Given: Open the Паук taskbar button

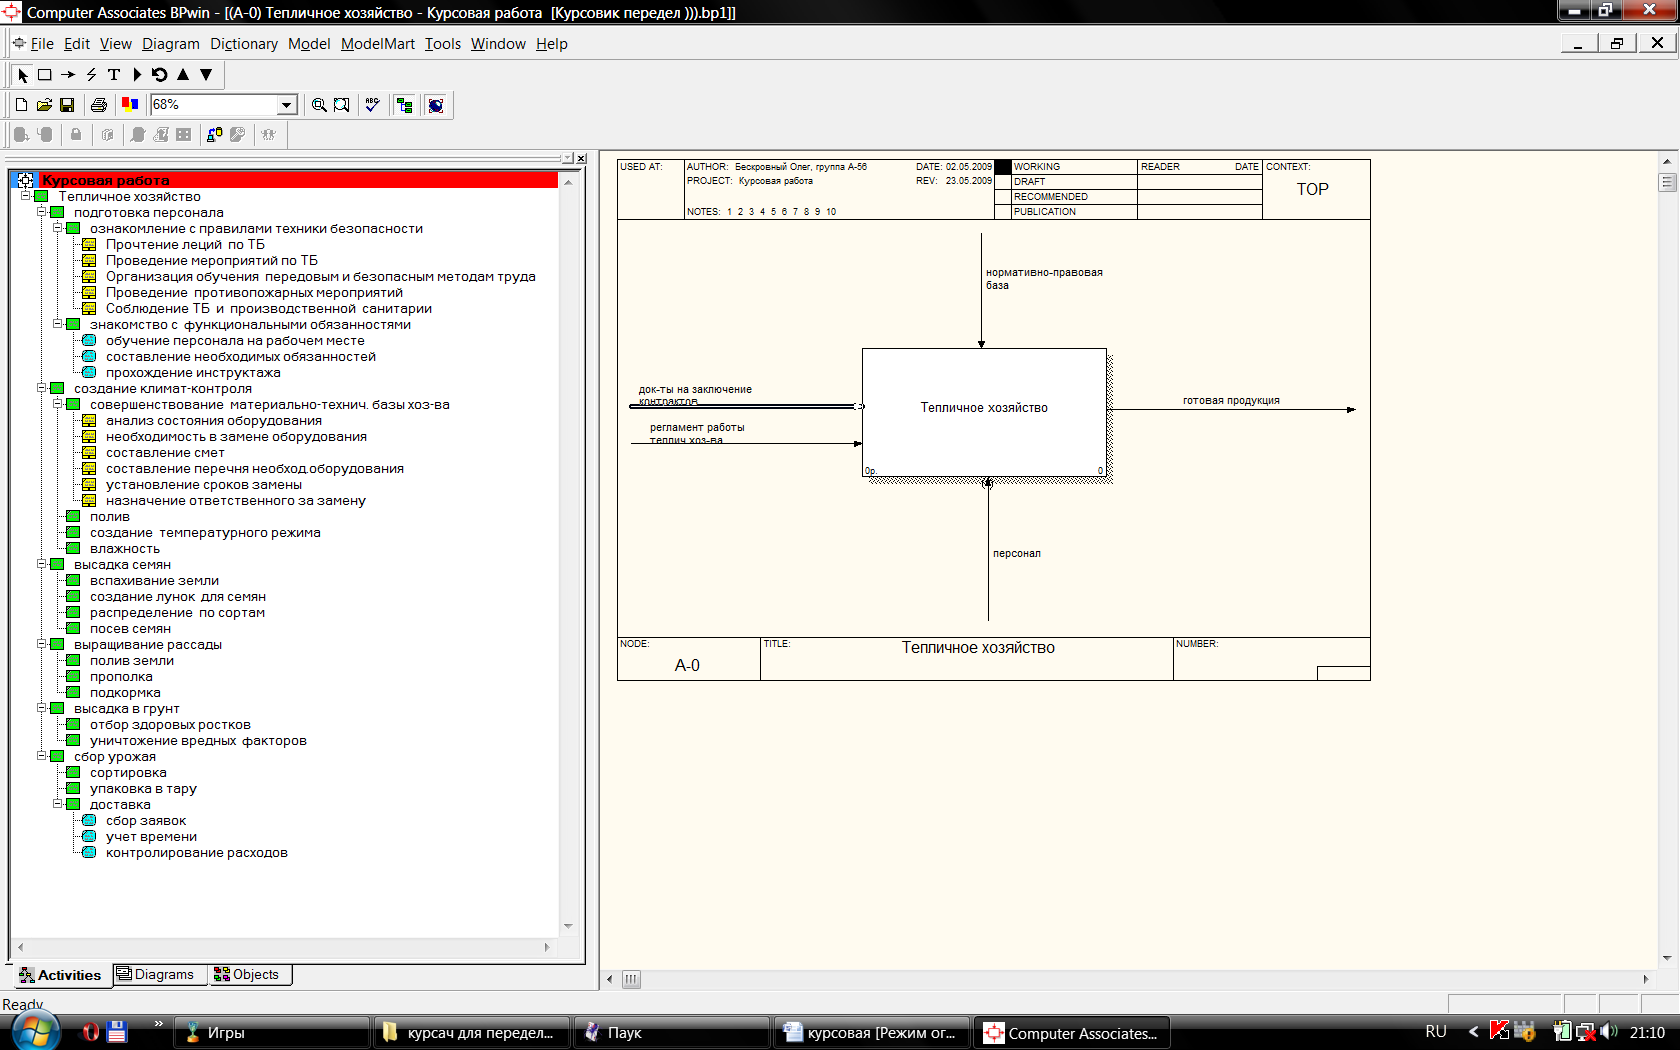Looking at the screenshot, I should pyautogui.click(x=624, y=1033).
